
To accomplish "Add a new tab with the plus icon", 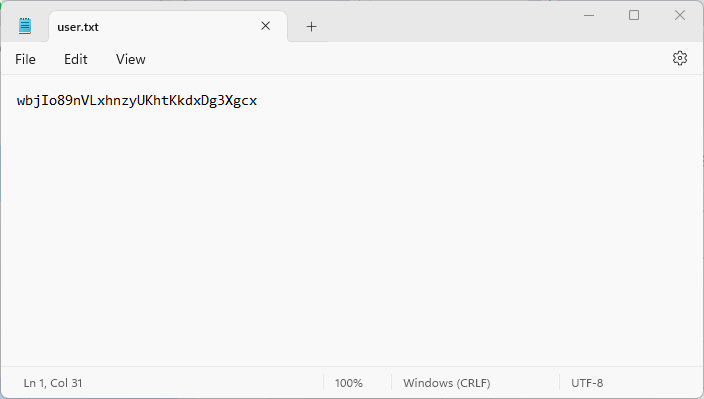I will tap(311, 27).
